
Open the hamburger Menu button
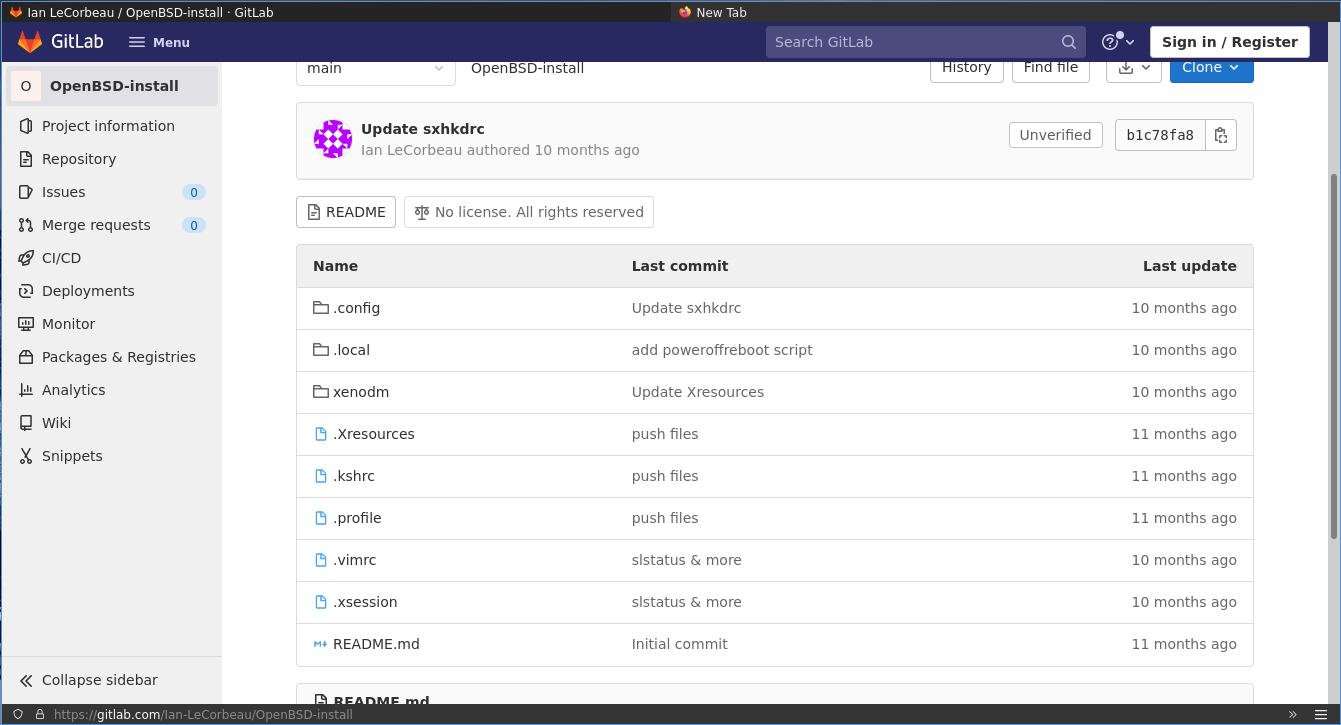159,42
